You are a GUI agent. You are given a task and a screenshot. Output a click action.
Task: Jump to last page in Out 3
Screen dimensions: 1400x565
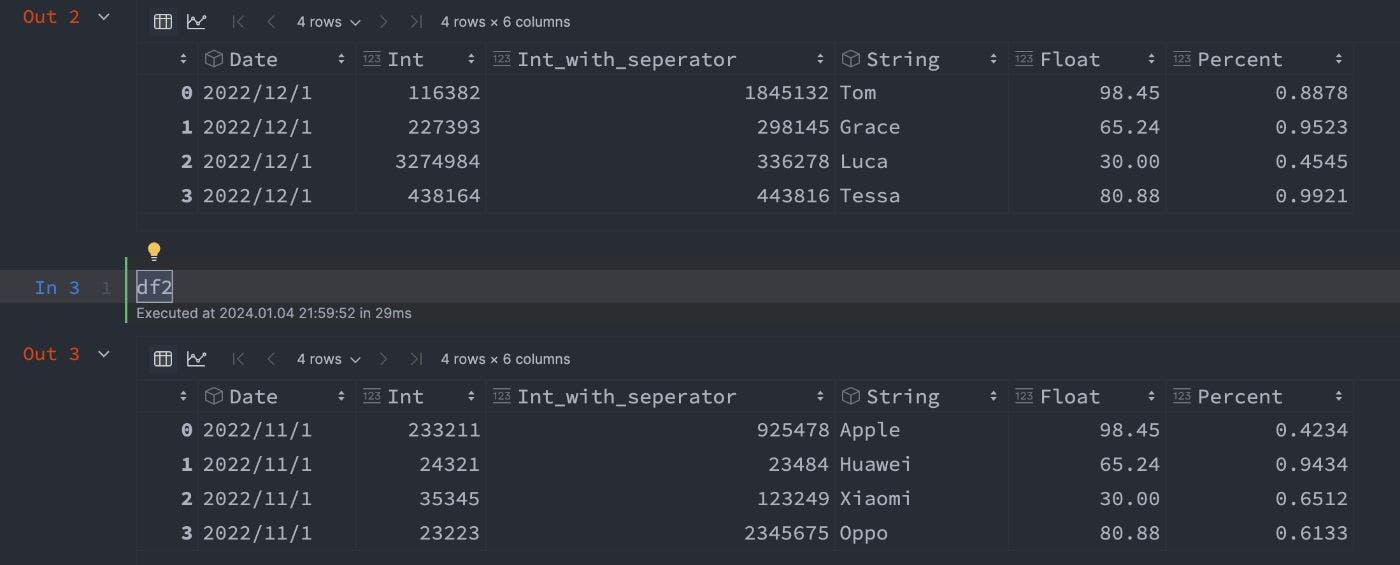pos(416,358)
